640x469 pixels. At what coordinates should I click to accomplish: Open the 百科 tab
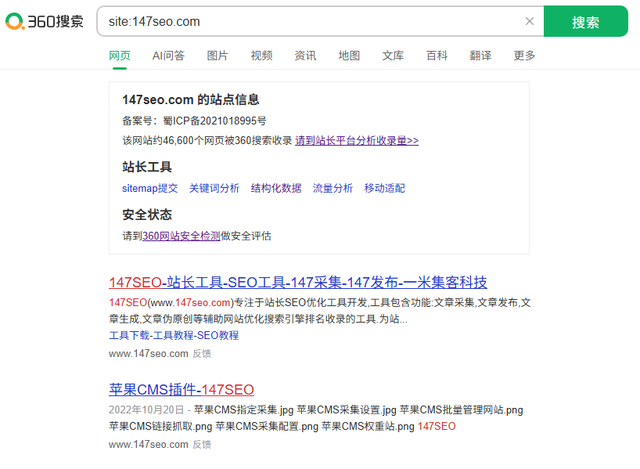coord(437,55)
